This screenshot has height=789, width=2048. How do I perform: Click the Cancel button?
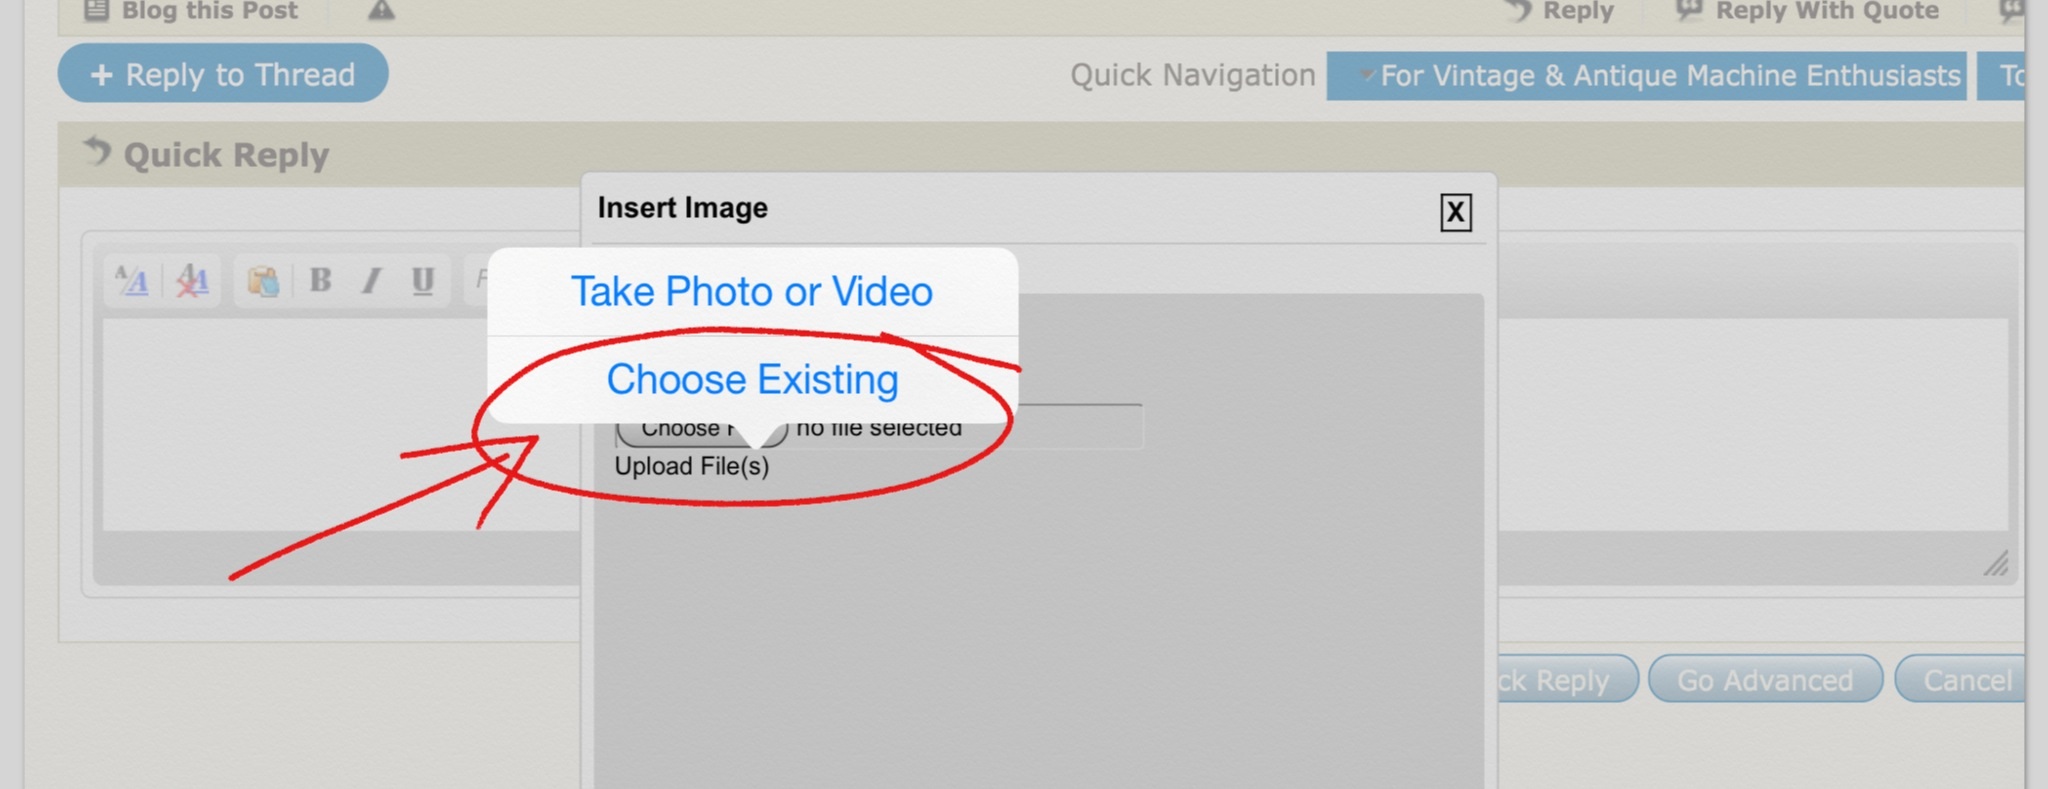click(1961, 680)
